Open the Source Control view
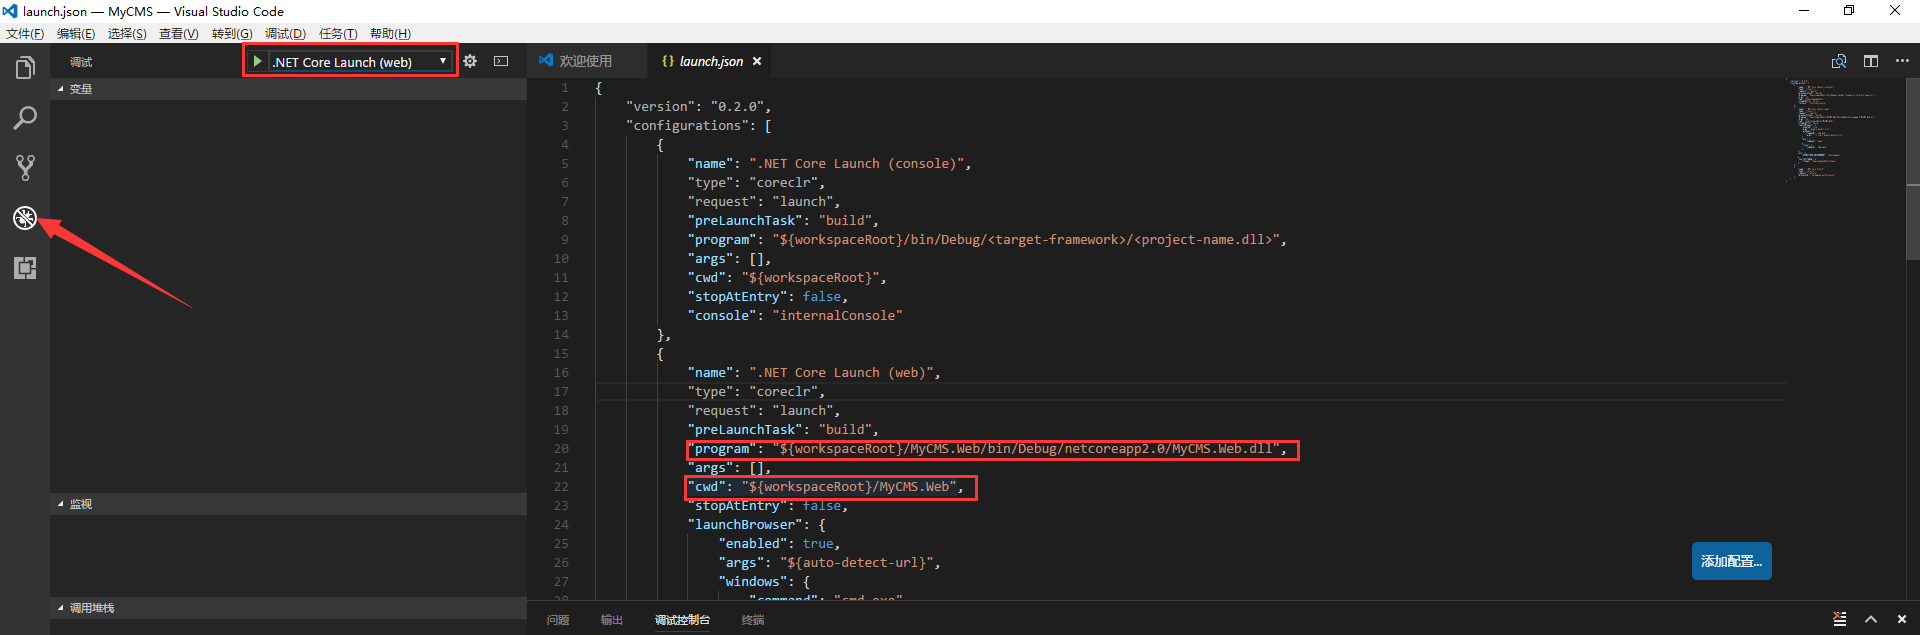This screenshot has width=1920, height=635. tap(25, 168)
